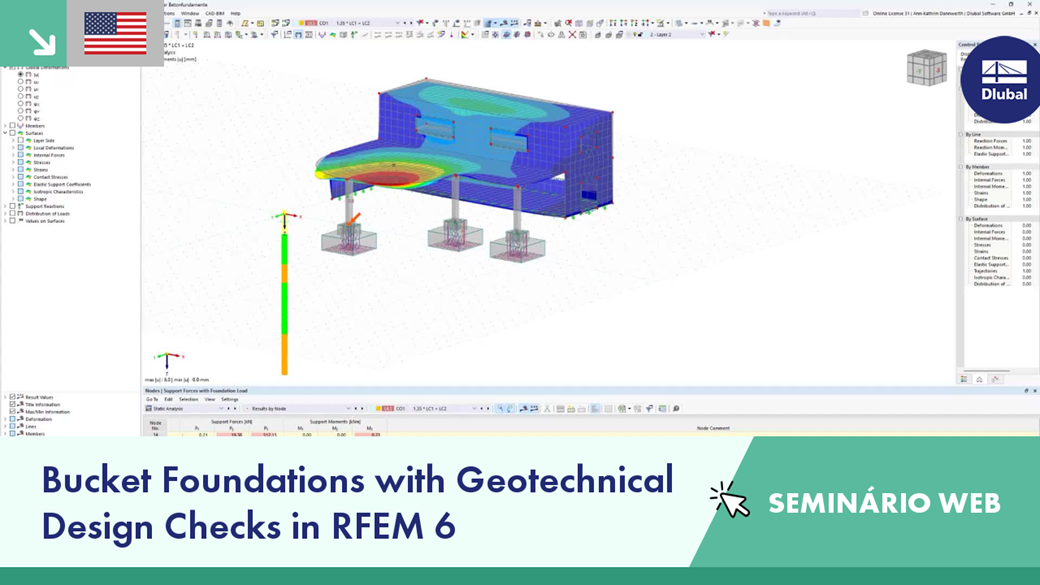The width and height of the screenshot is (1040, 585).
Task: Open the View menu in results table
Action: 210,399
